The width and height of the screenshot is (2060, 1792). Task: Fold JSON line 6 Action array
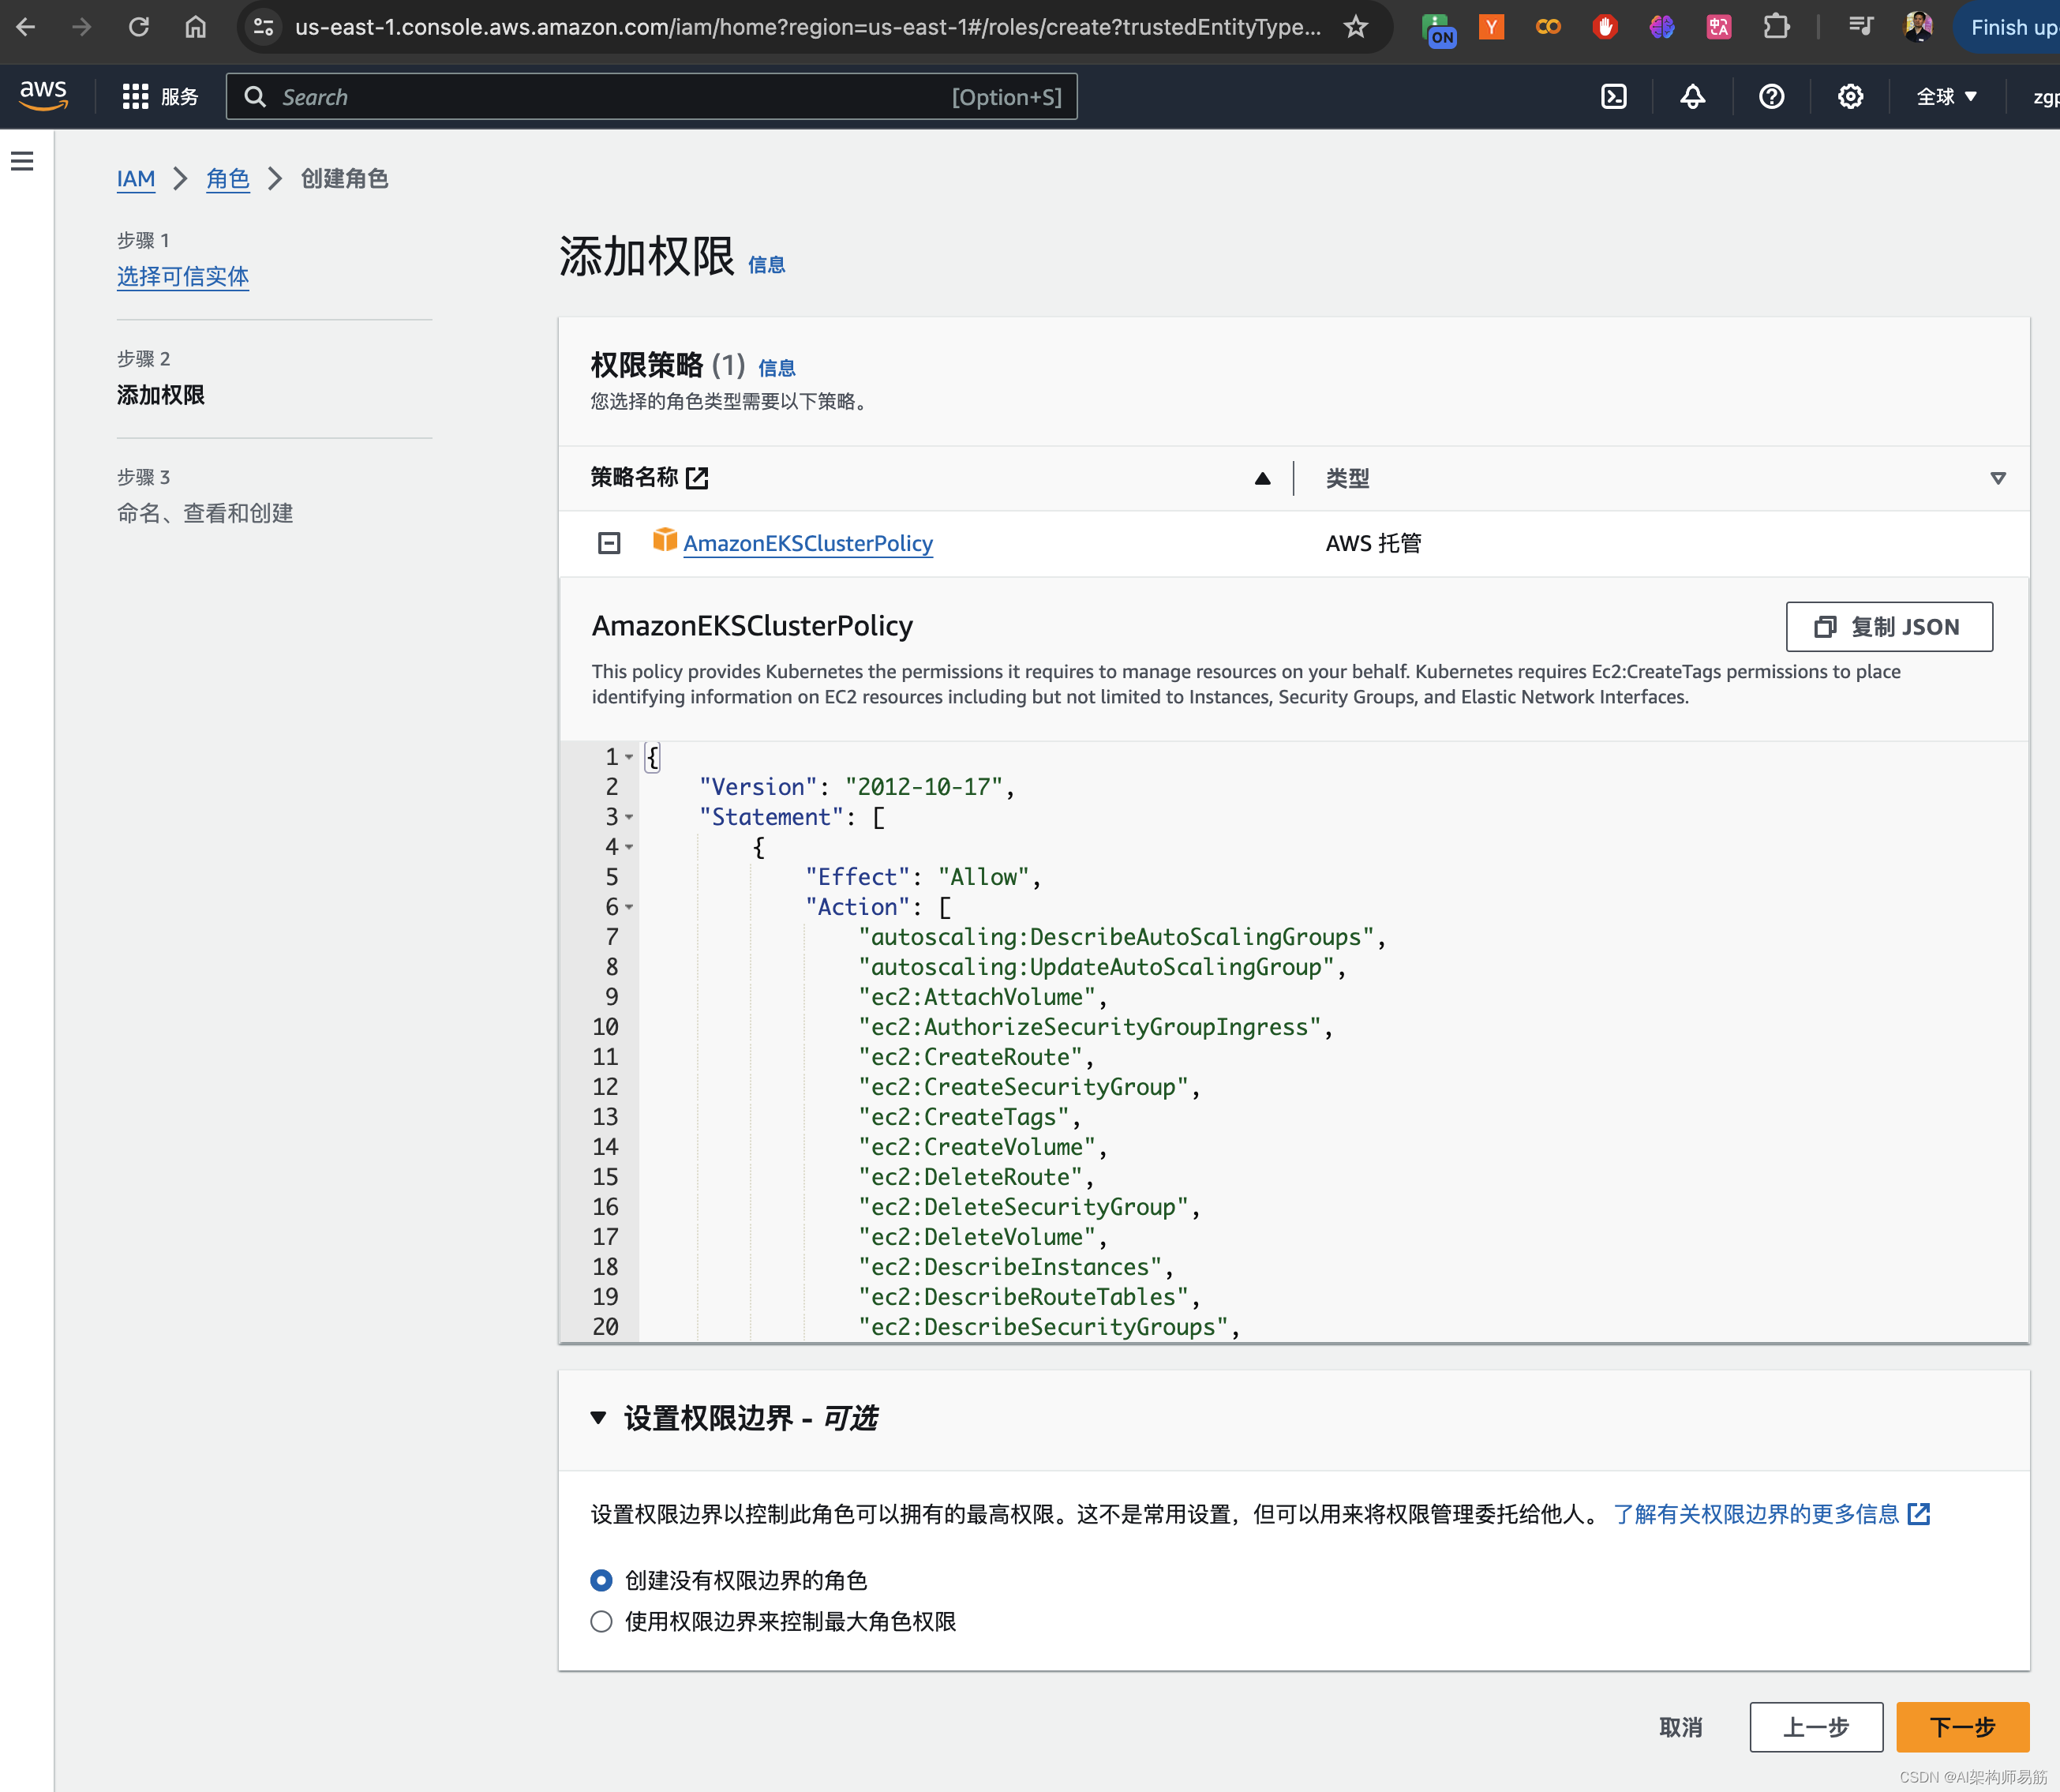click(x=629, y=908)
